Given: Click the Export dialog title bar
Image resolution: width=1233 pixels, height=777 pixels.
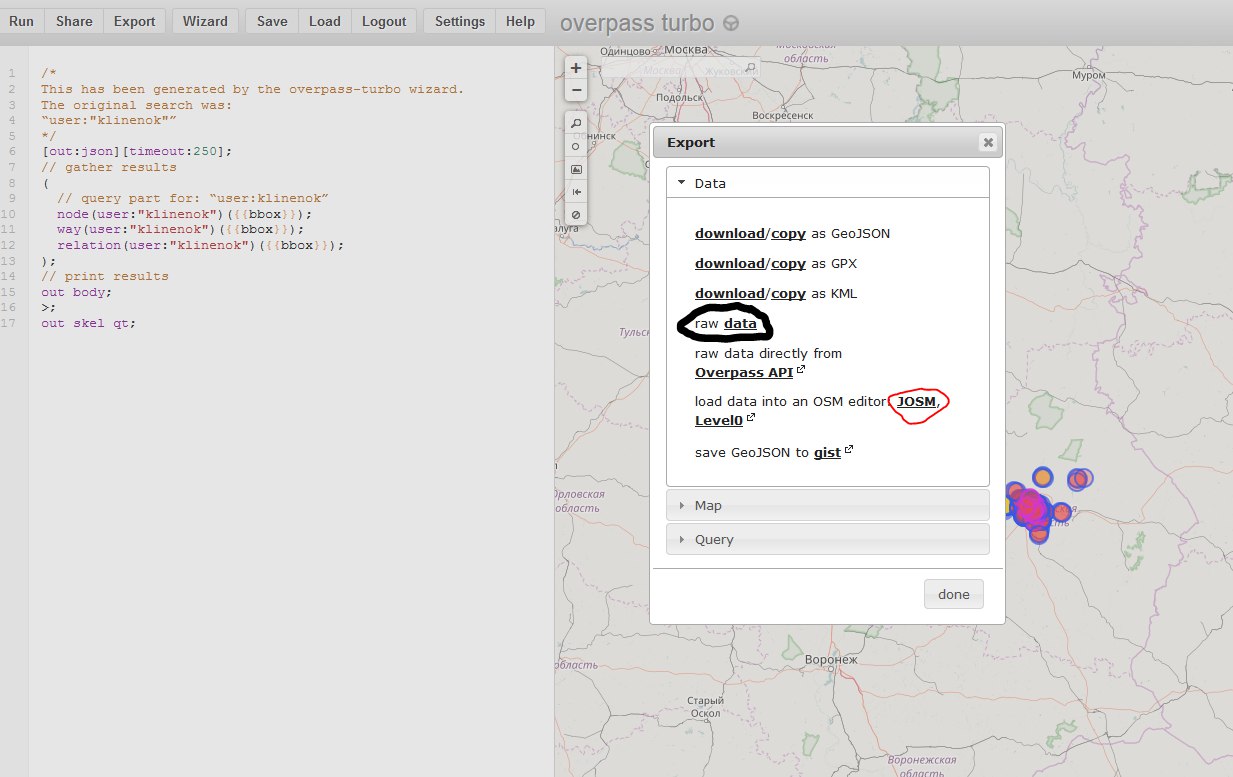Looking at the screenshot, I should (x=828, y=143).
